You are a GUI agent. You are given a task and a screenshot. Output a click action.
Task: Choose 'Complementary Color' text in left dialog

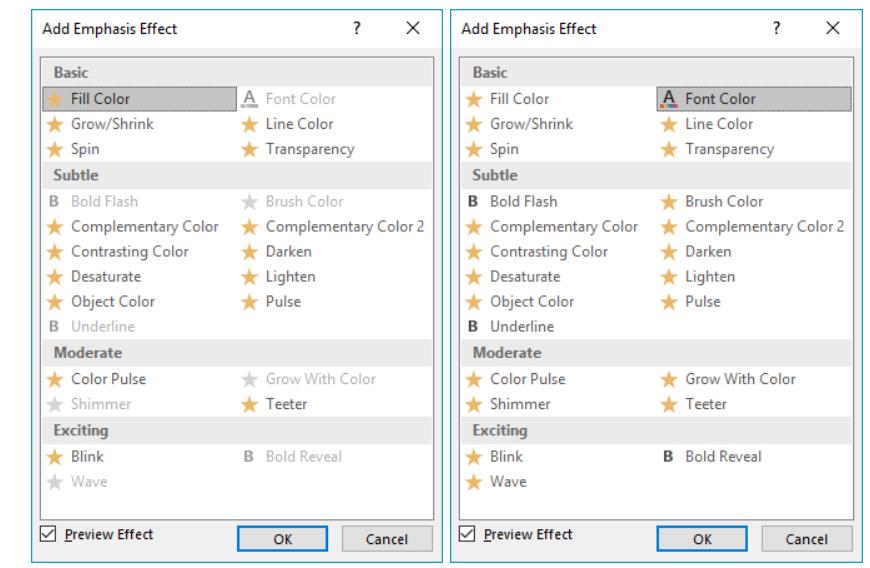click(145, 226)
